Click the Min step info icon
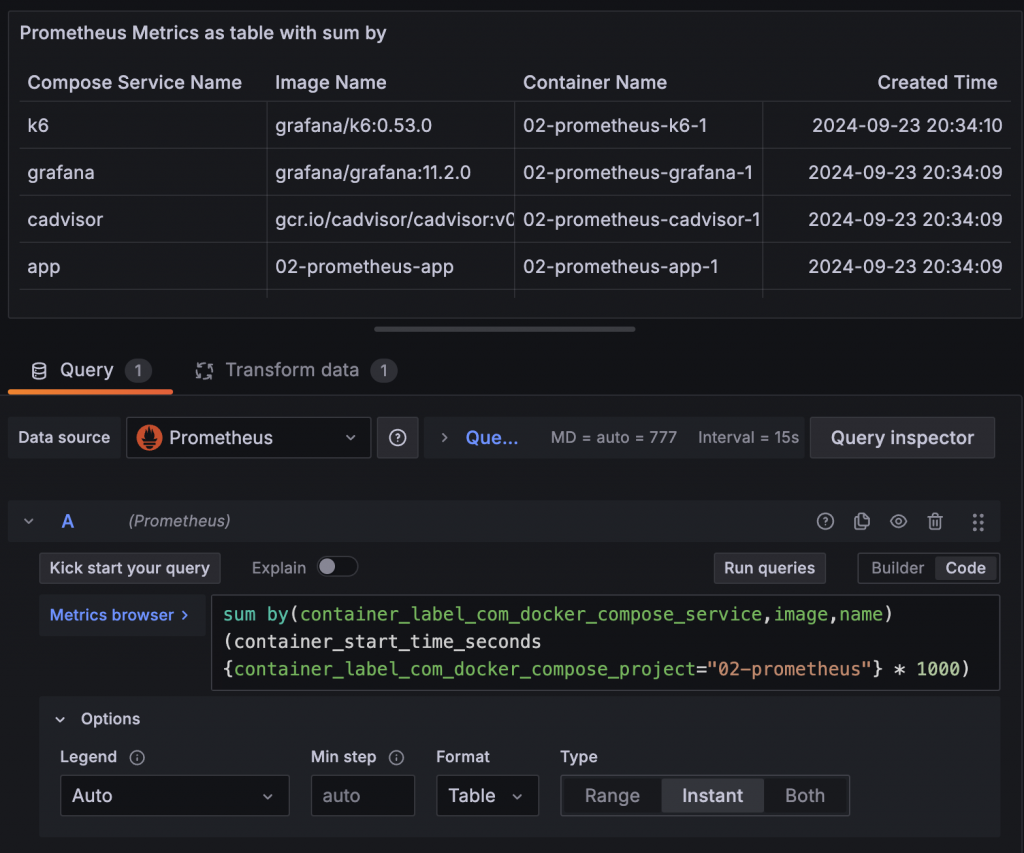 point(396,757)
